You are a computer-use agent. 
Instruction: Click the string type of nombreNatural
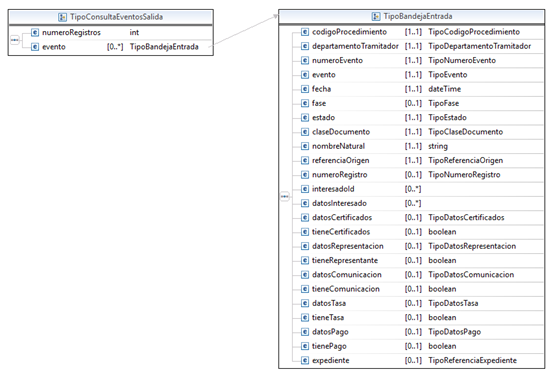coord(437,146)
